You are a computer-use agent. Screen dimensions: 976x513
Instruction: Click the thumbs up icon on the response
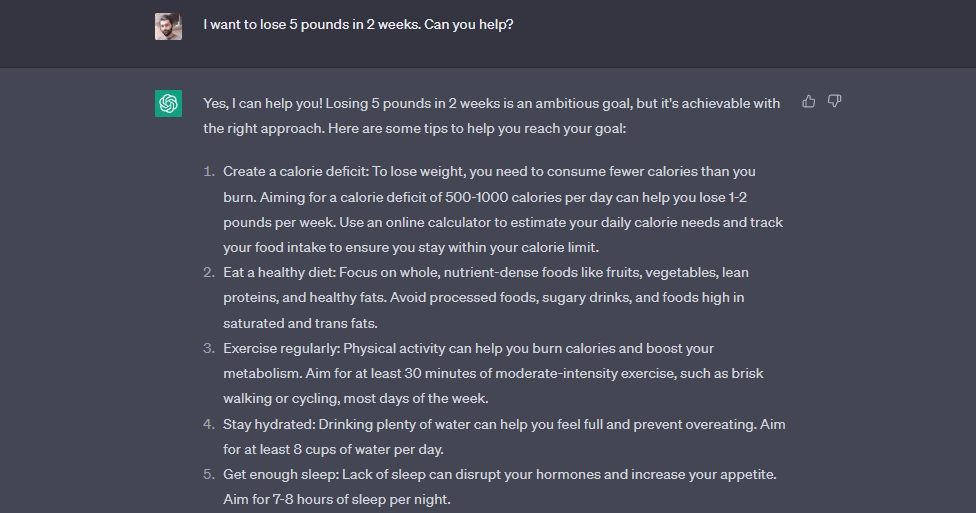809,101
